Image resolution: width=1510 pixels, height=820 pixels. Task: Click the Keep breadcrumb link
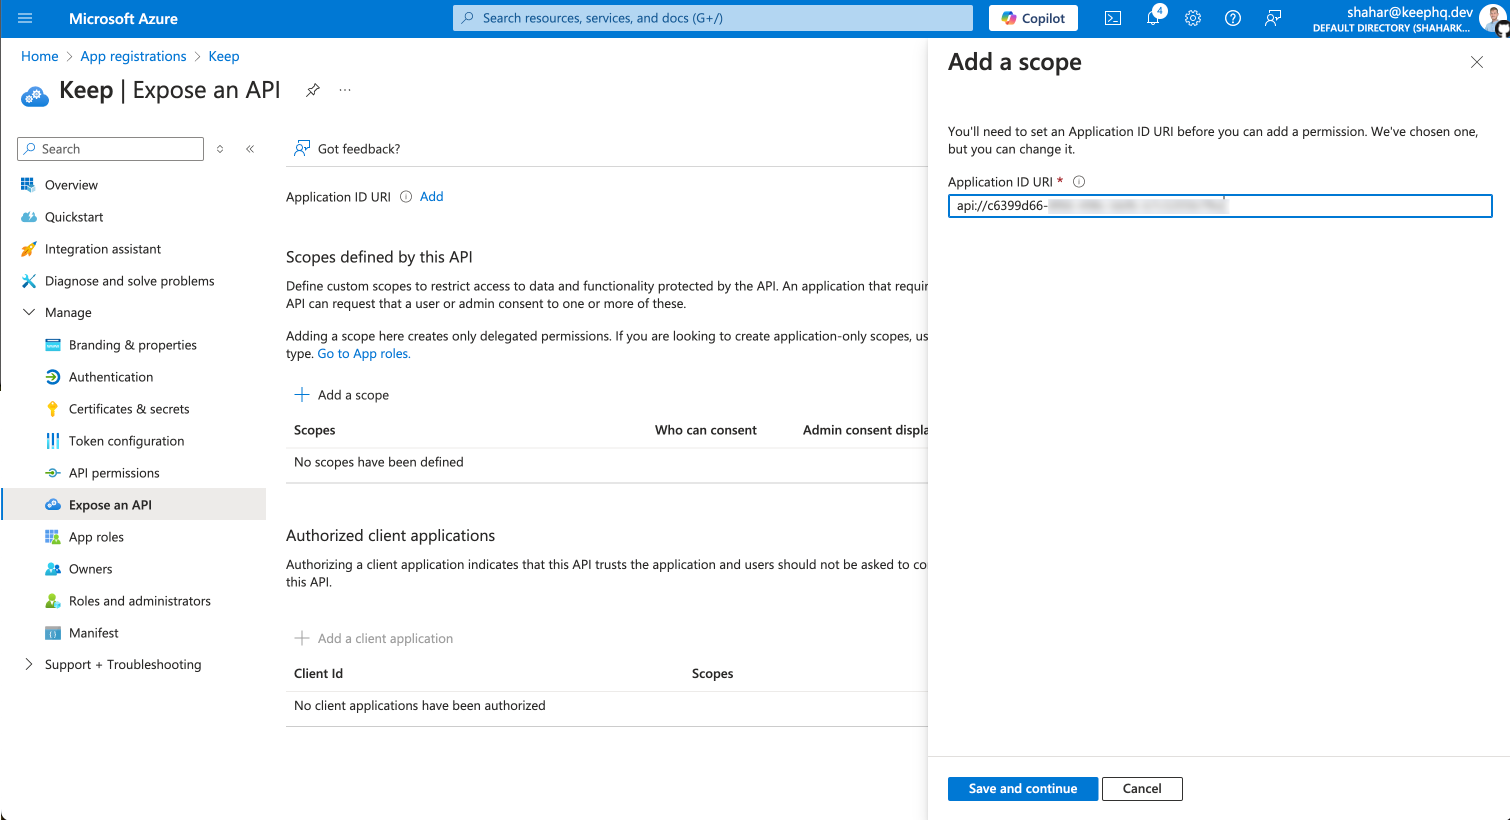(224, 57)
